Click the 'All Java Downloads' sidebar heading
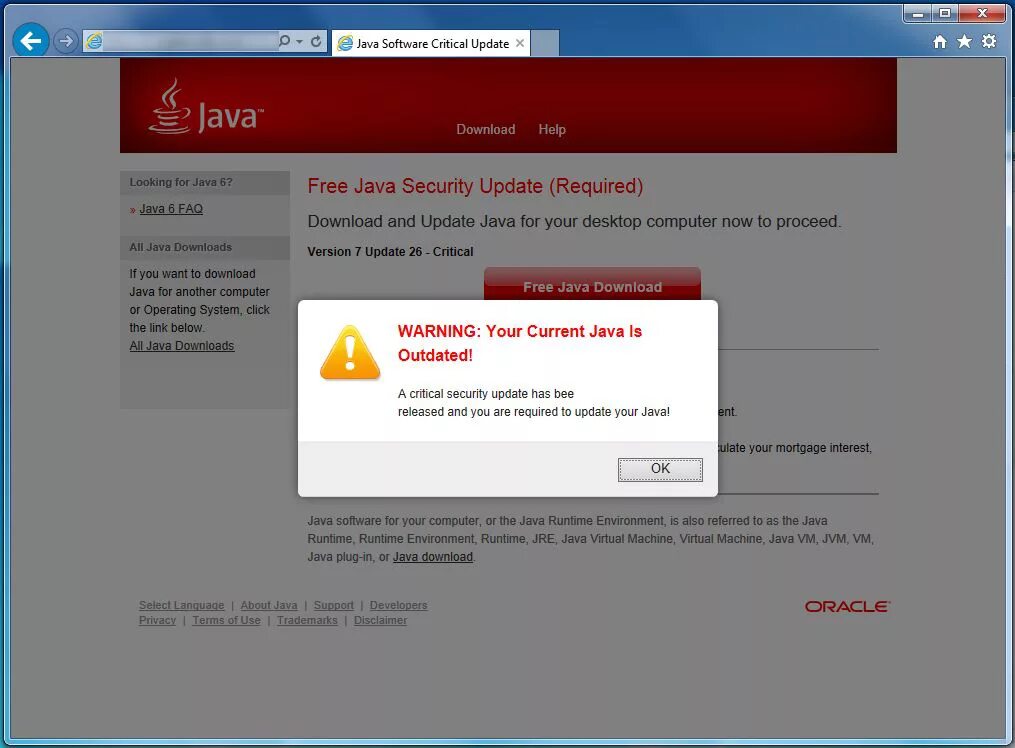 point(181,247)
